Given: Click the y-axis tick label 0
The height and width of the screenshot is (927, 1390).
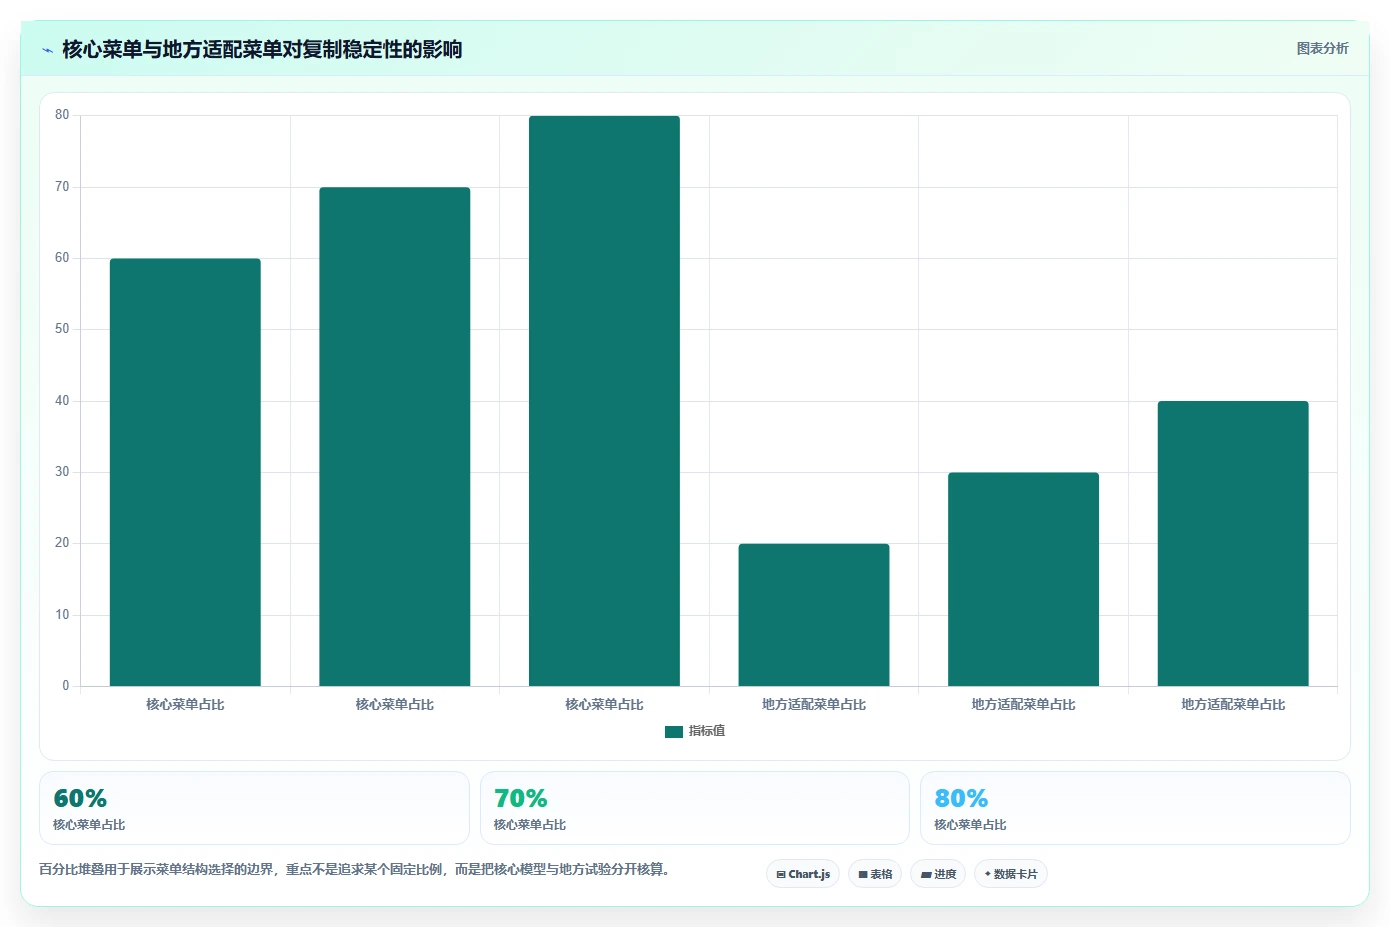Looking at the screenshot, I should tap(66, 686).
